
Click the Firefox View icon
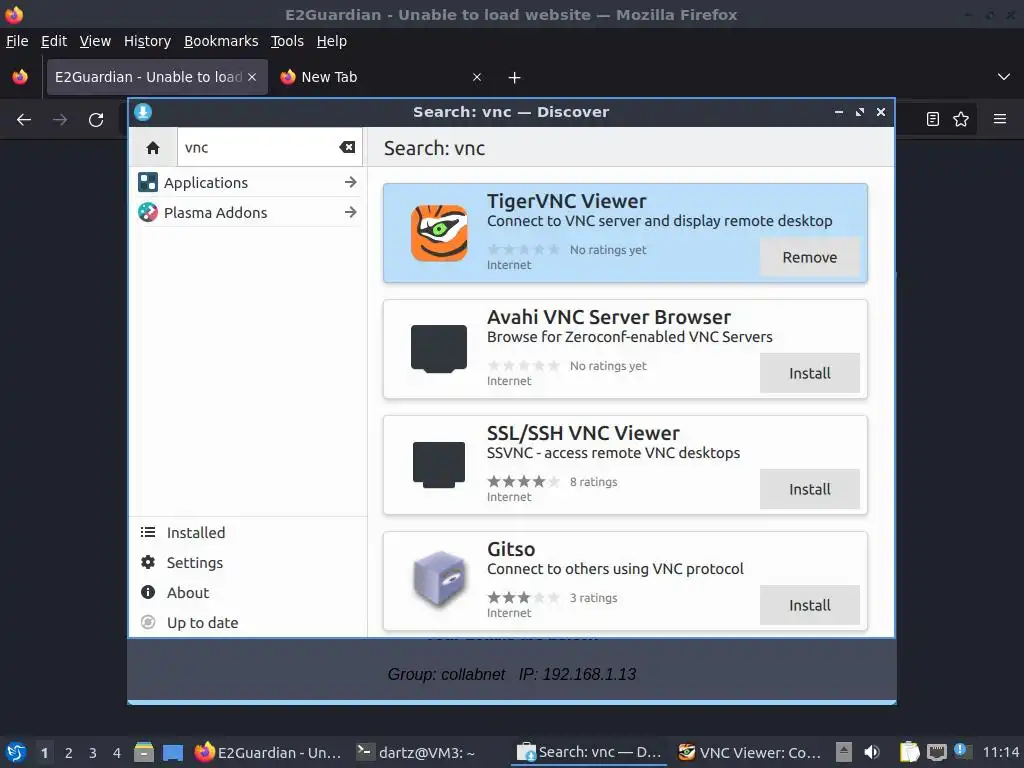(x=20, y=77)
